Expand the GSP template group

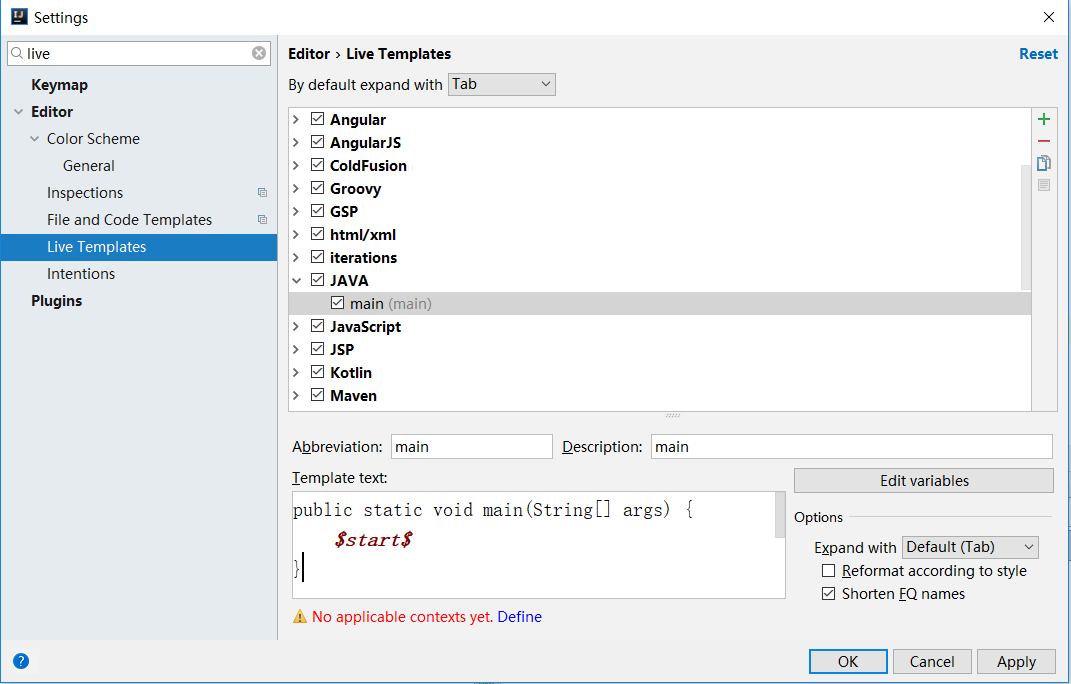pos(296,211)
